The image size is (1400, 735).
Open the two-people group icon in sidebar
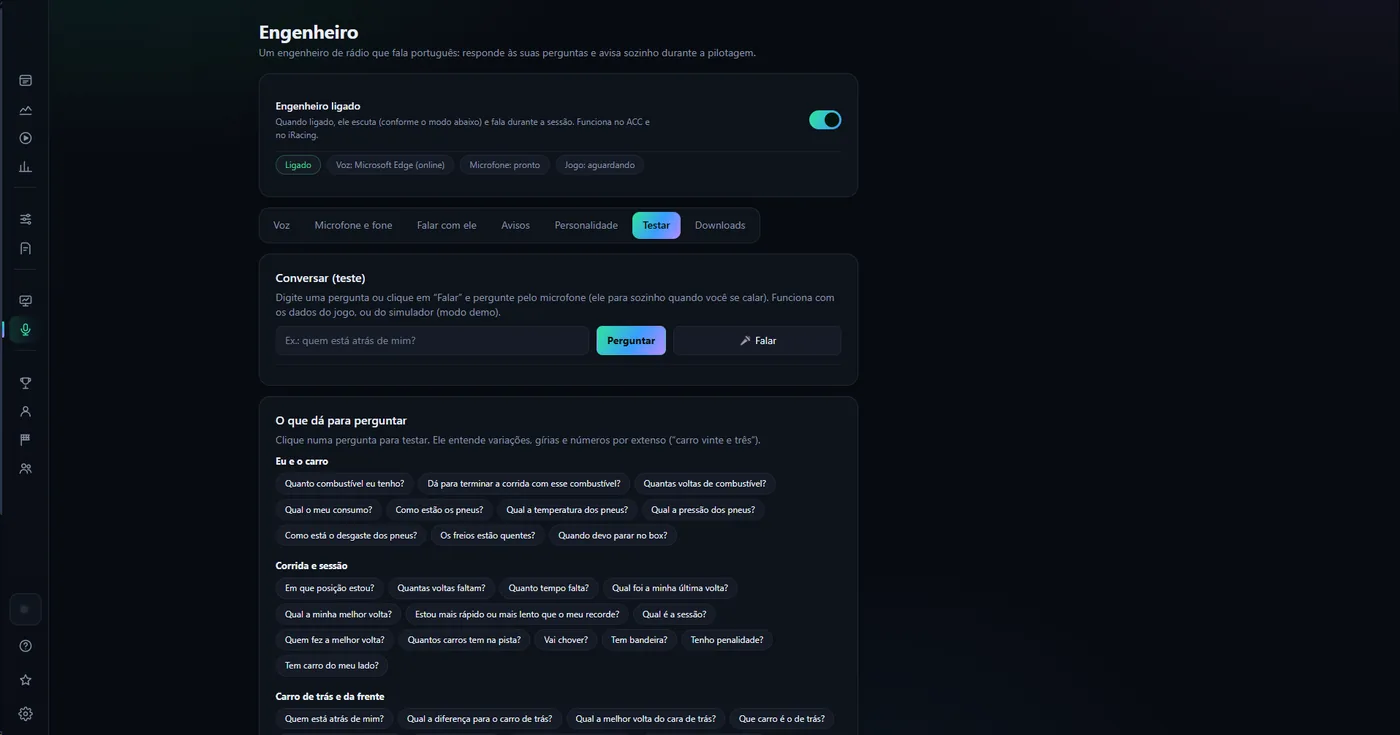[x=25, y=469]
